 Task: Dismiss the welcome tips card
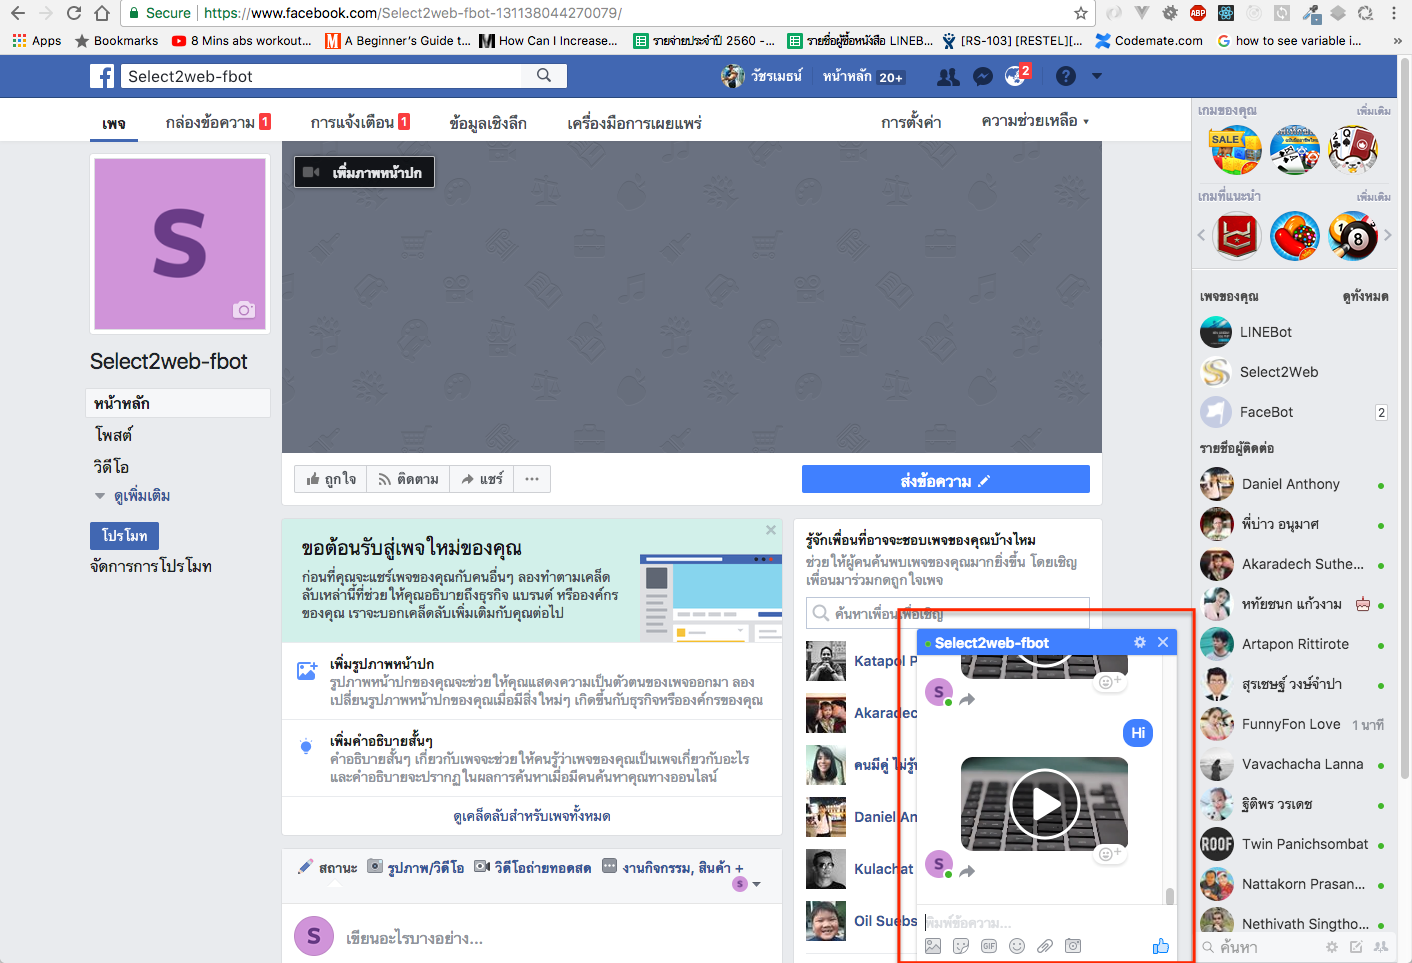coord(771,530)
